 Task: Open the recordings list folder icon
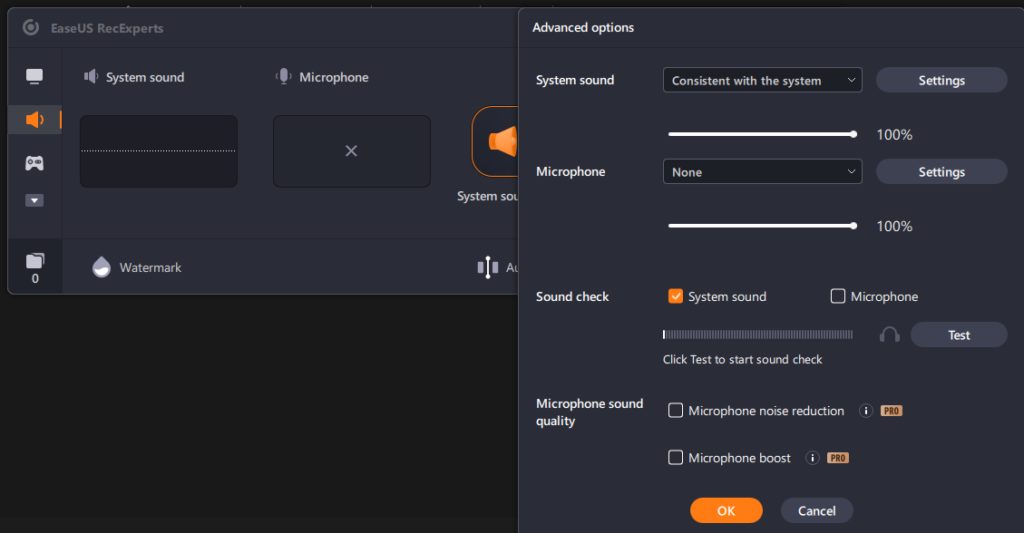pyautogui.click(x=35, y=262)
